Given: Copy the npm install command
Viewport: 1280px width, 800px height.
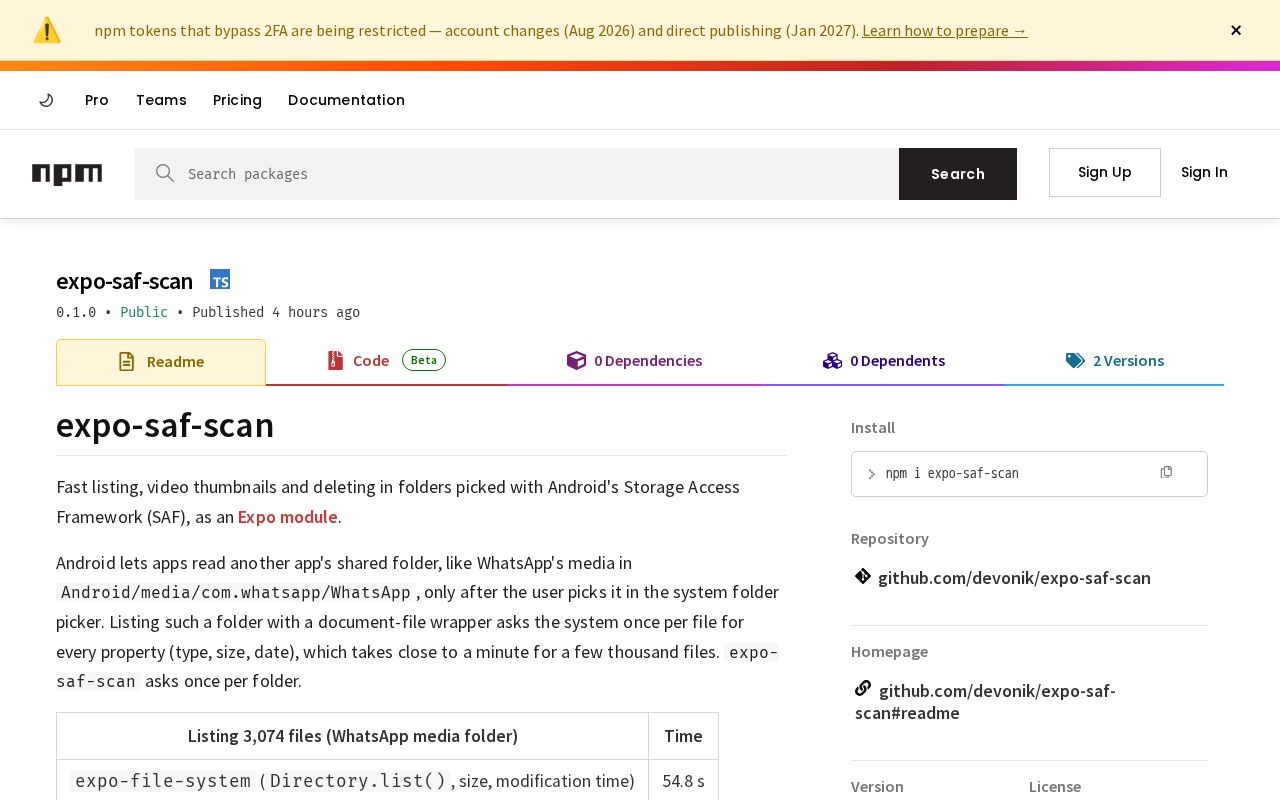Looking at the screenshot, I should pos(1166,472).
